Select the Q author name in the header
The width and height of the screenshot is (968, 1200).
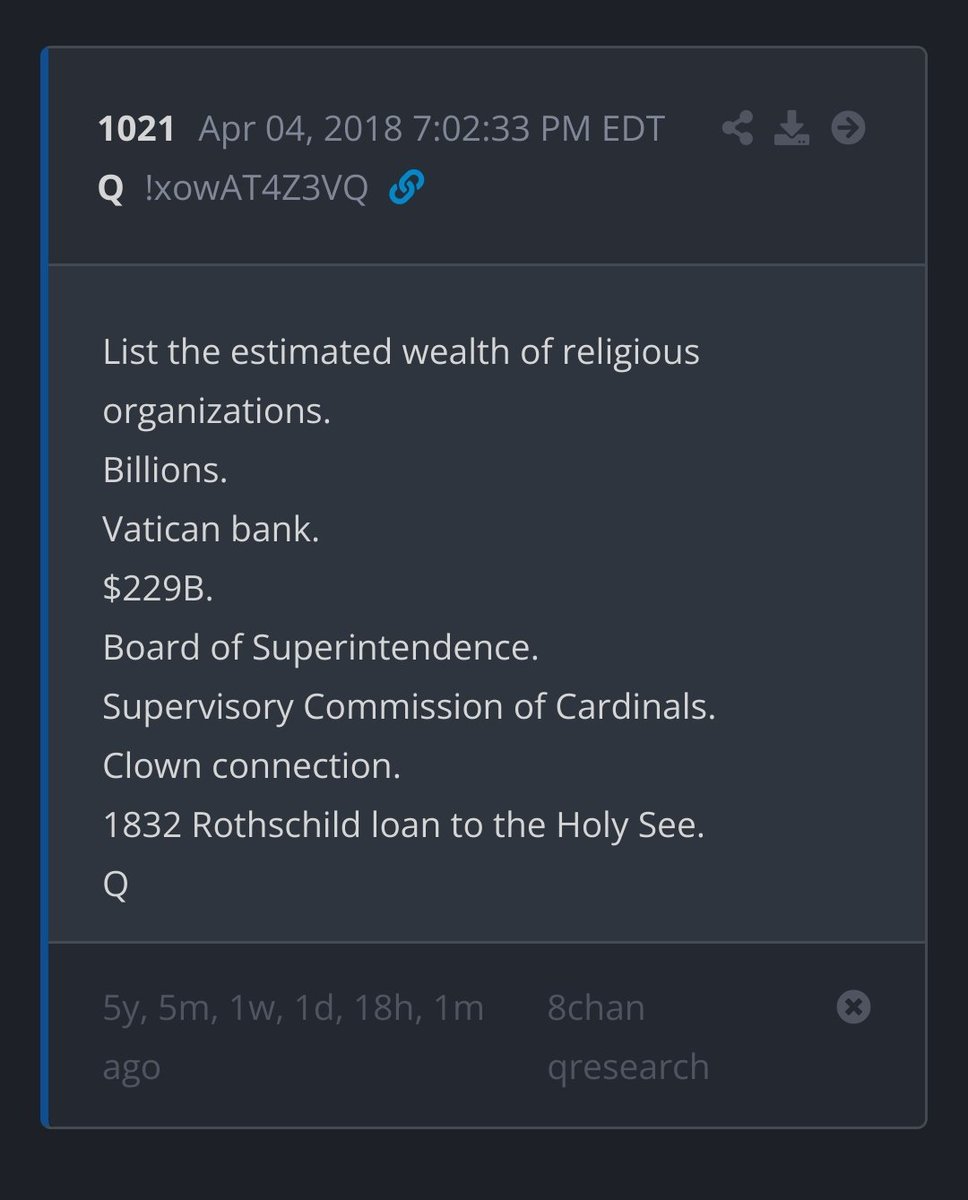(x=110, y=188)
